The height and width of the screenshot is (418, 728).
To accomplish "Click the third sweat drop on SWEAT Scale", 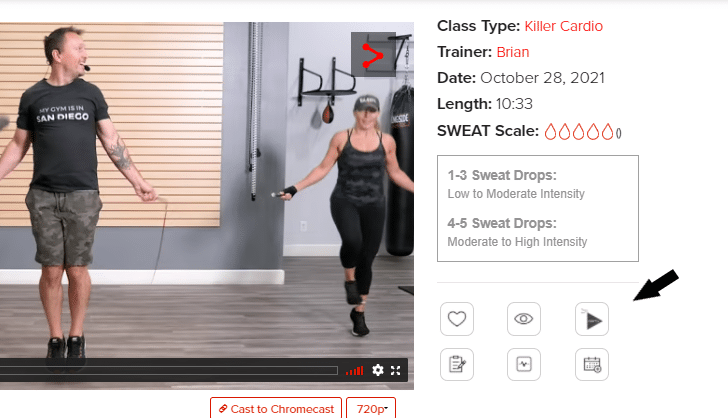I will click(578, 132).
